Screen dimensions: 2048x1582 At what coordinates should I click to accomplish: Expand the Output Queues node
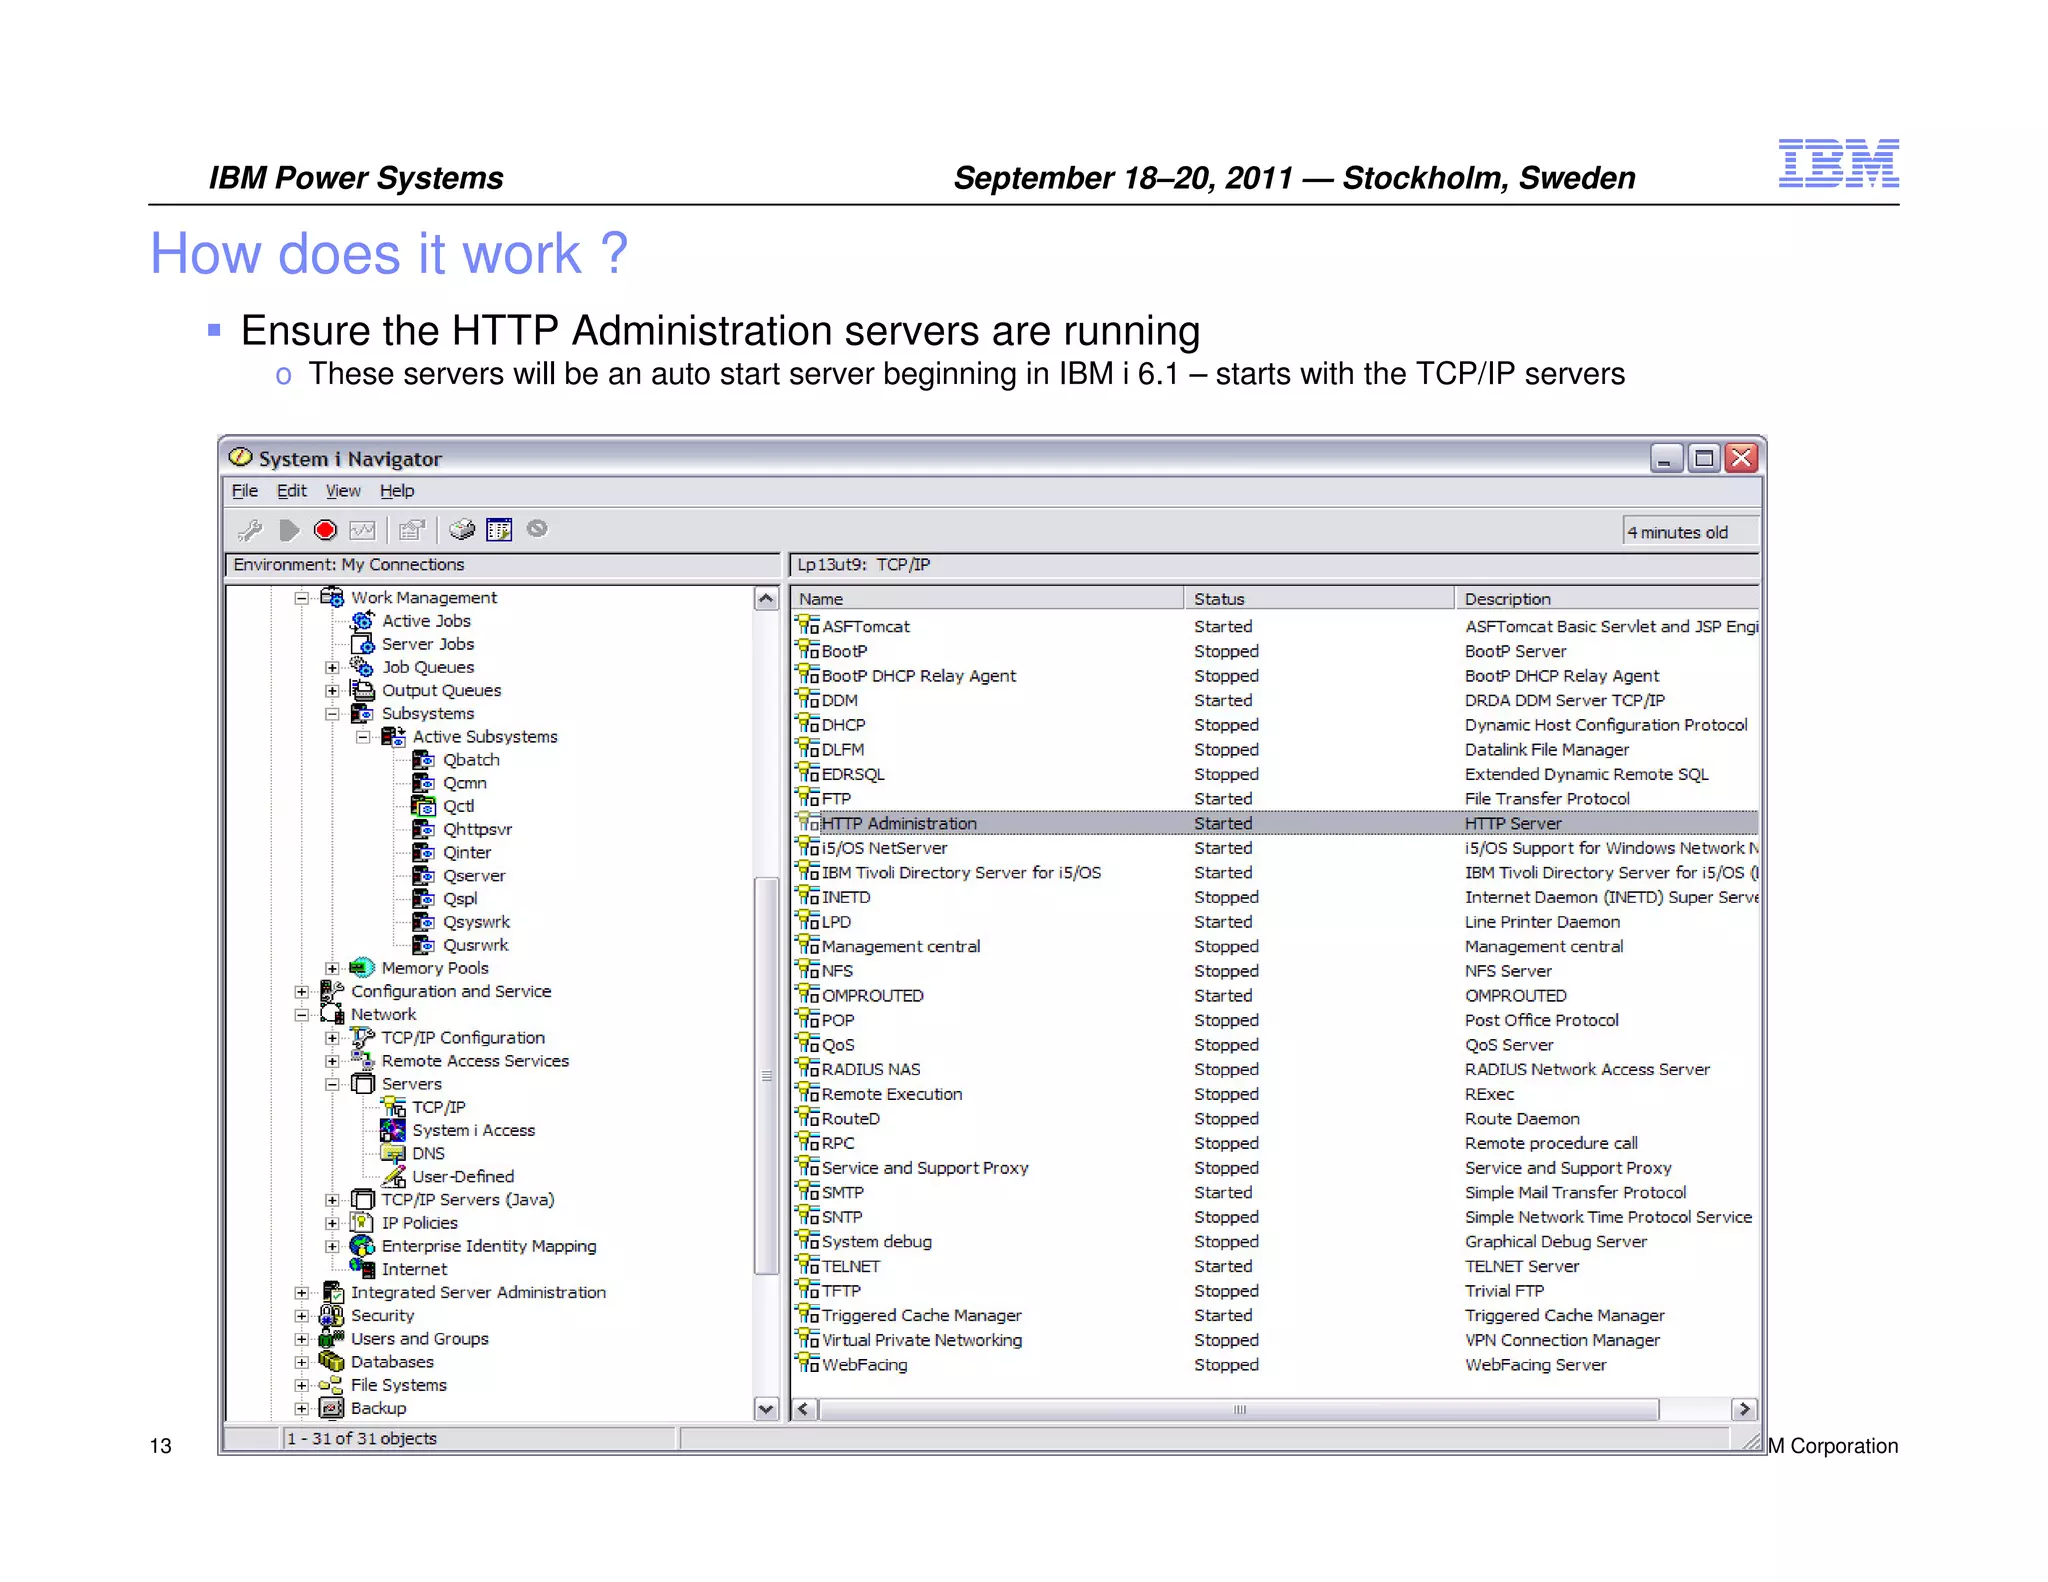(x=332, y=690)
